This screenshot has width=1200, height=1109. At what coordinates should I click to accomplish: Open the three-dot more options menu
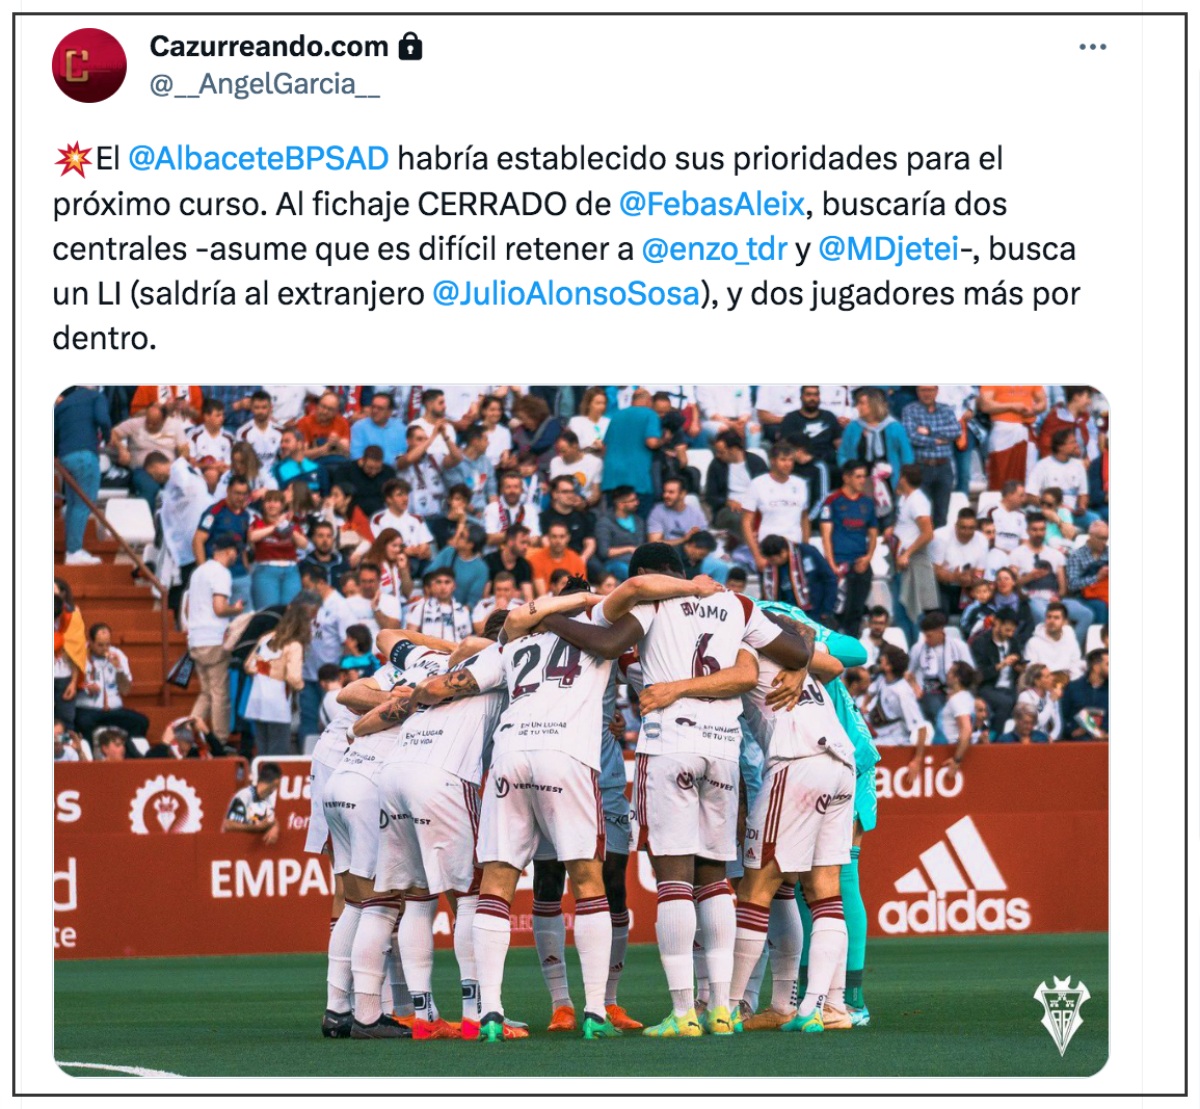[x=1092, y=47]
